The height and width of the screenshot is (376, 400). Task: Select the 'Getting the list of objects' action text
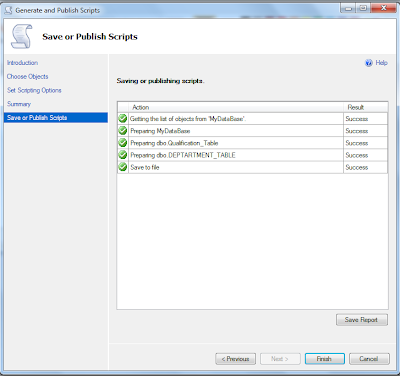pos(188,119)
